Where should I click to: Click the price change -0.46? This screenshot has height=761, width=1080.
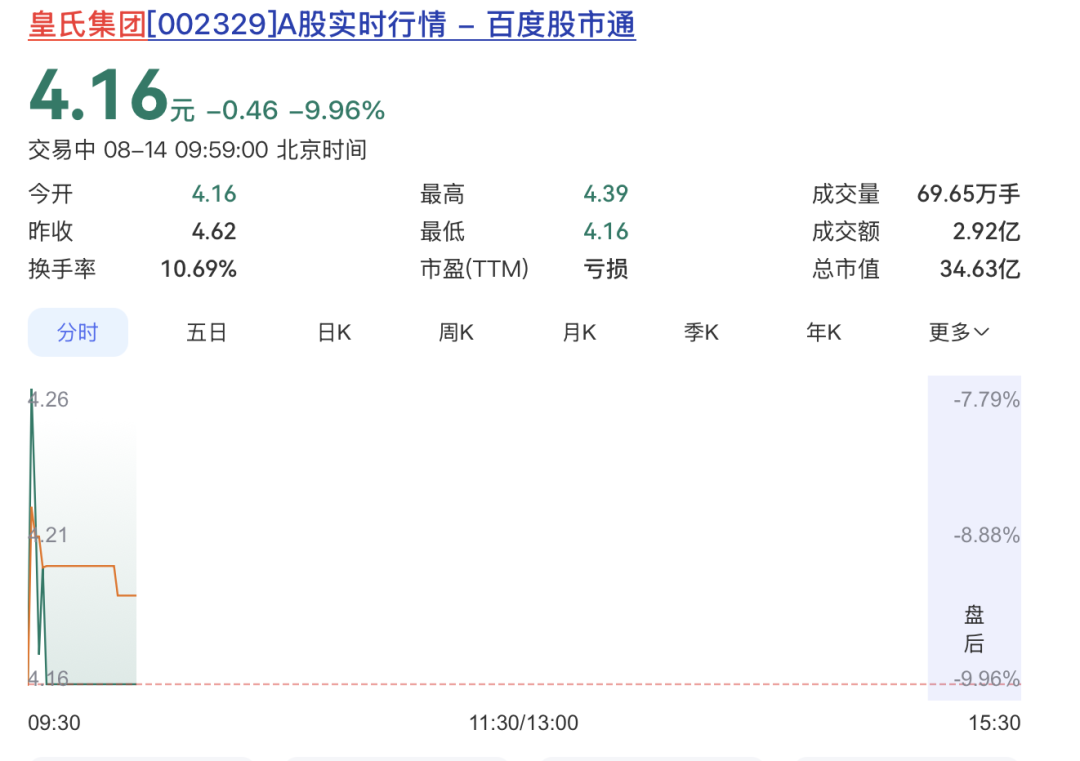[242, 110]
